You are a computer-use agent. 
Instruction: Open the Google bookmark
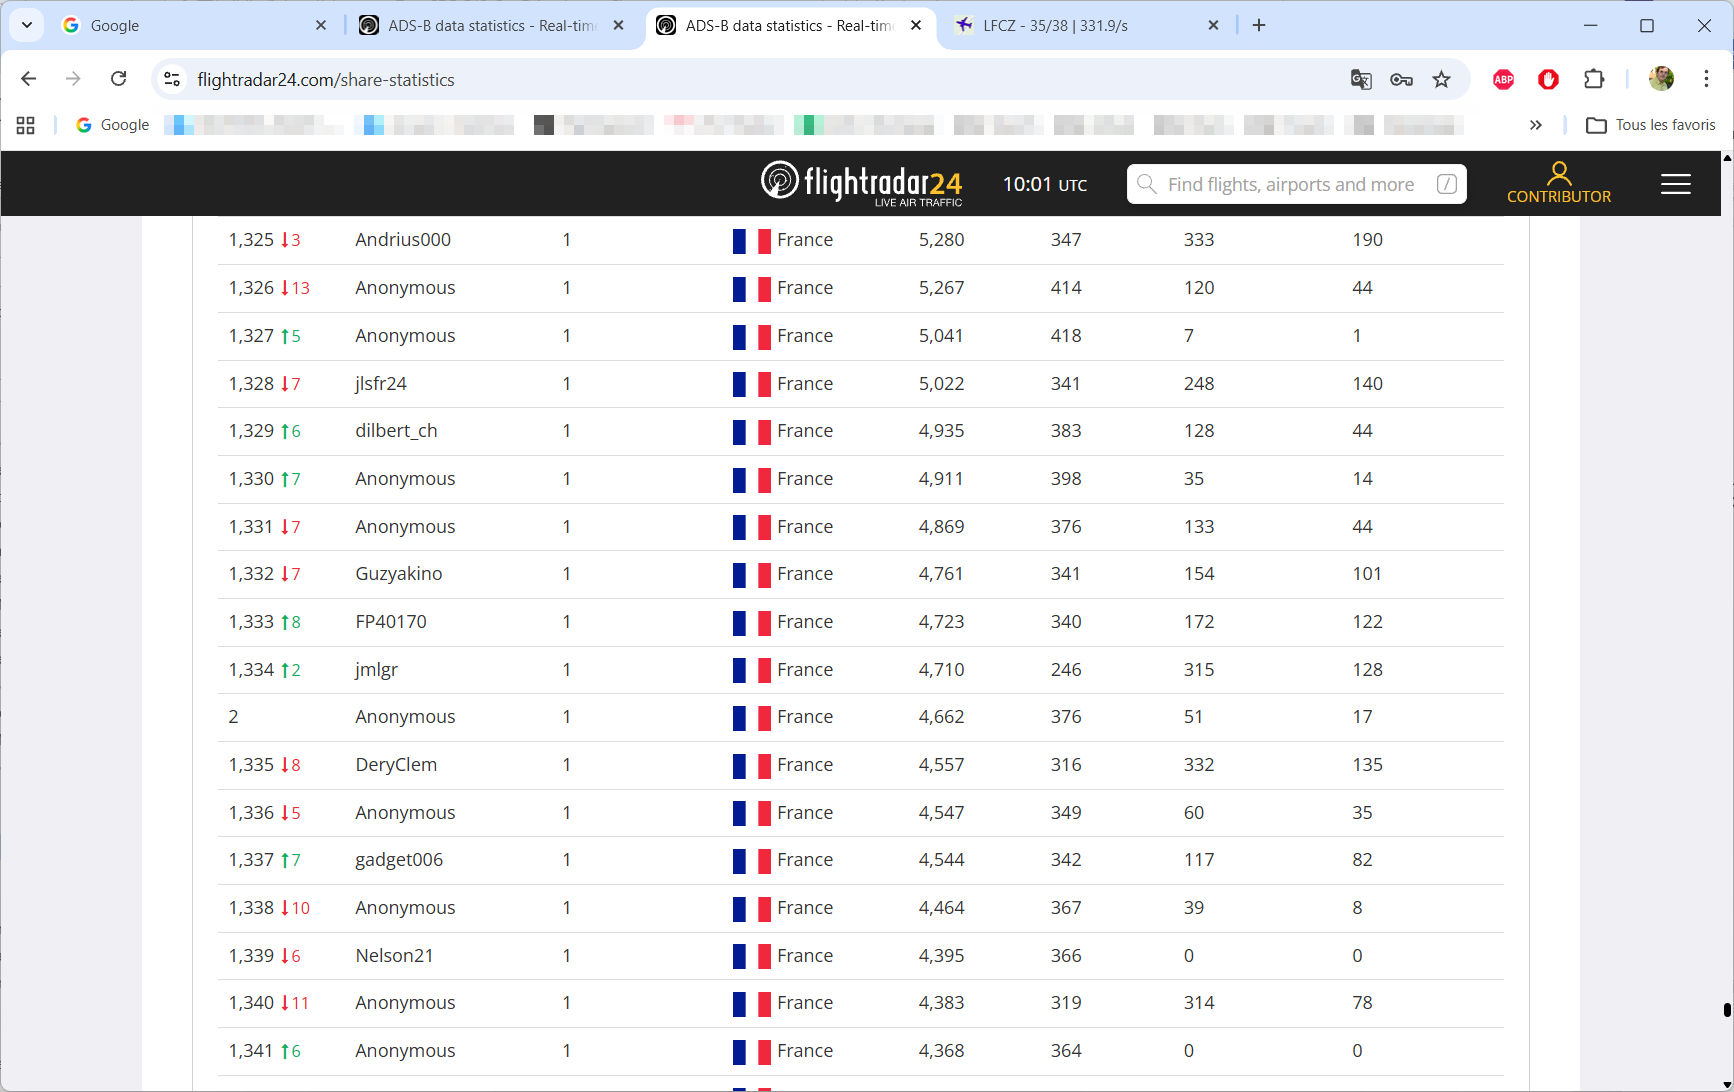(x=112, y=125)
